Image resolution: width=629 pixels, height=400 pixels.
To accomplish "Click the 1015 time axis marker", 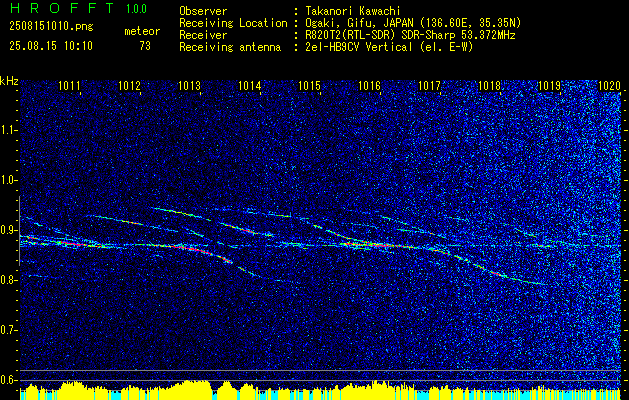I will [x=310, y=85].
